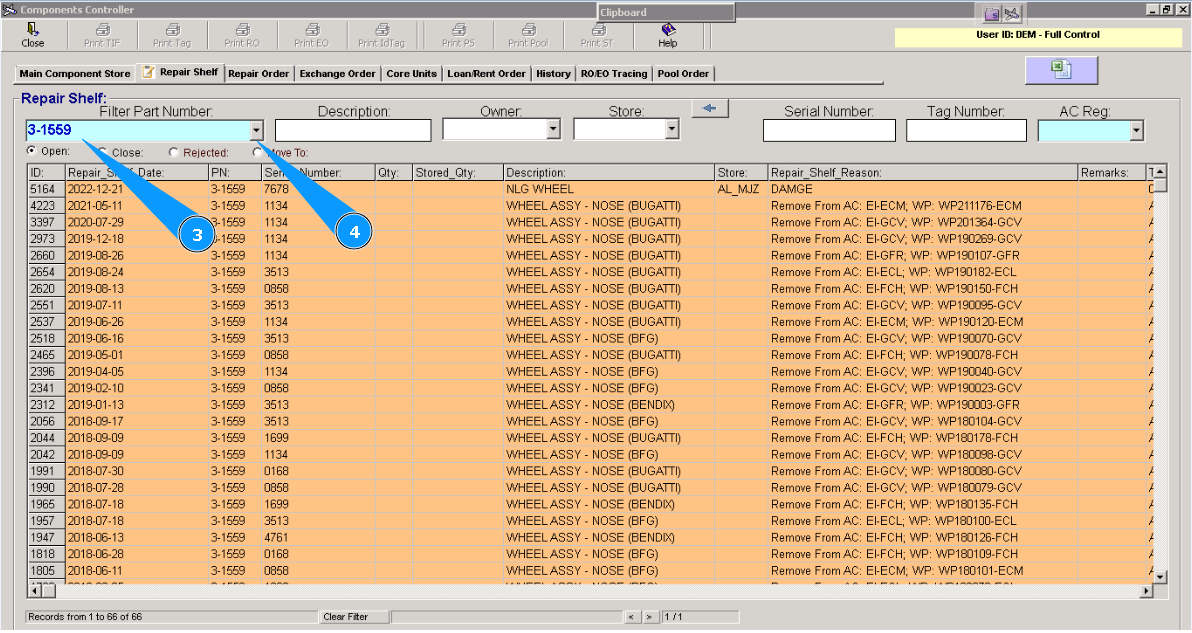Screen dimensions: 1192x633
Task: Click the Print ST printer icon
Action: 598,30
